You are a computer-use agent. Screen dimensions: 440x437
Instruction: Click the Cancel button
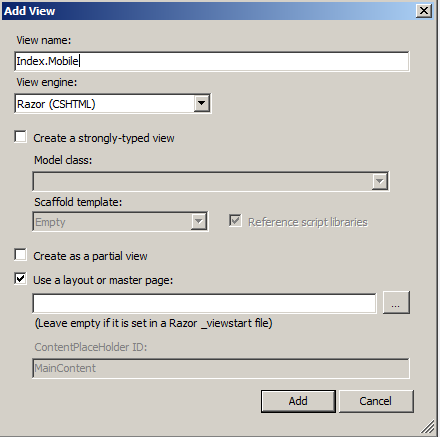376,401
